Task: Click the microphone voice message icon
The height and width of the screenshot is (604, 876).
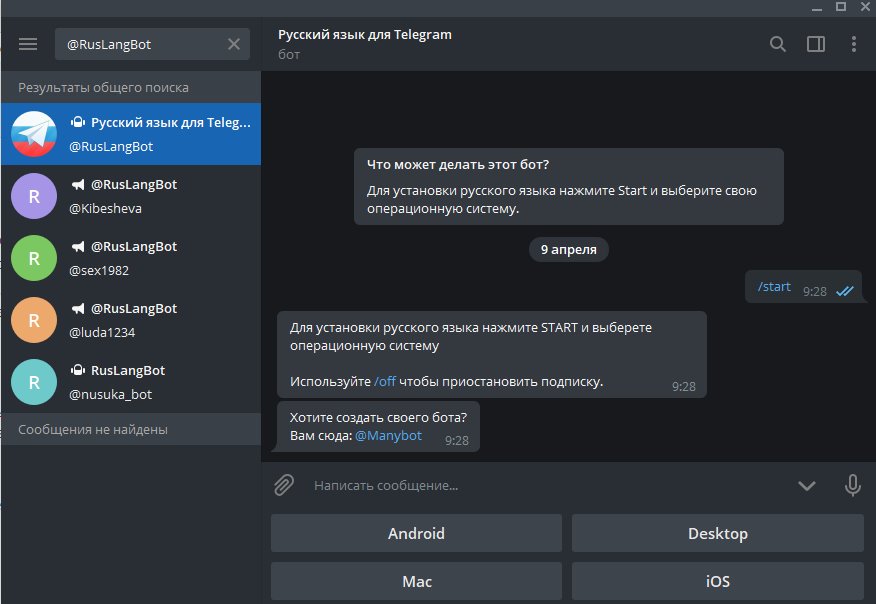Action: pyautogui.click(x=853, y=485)
